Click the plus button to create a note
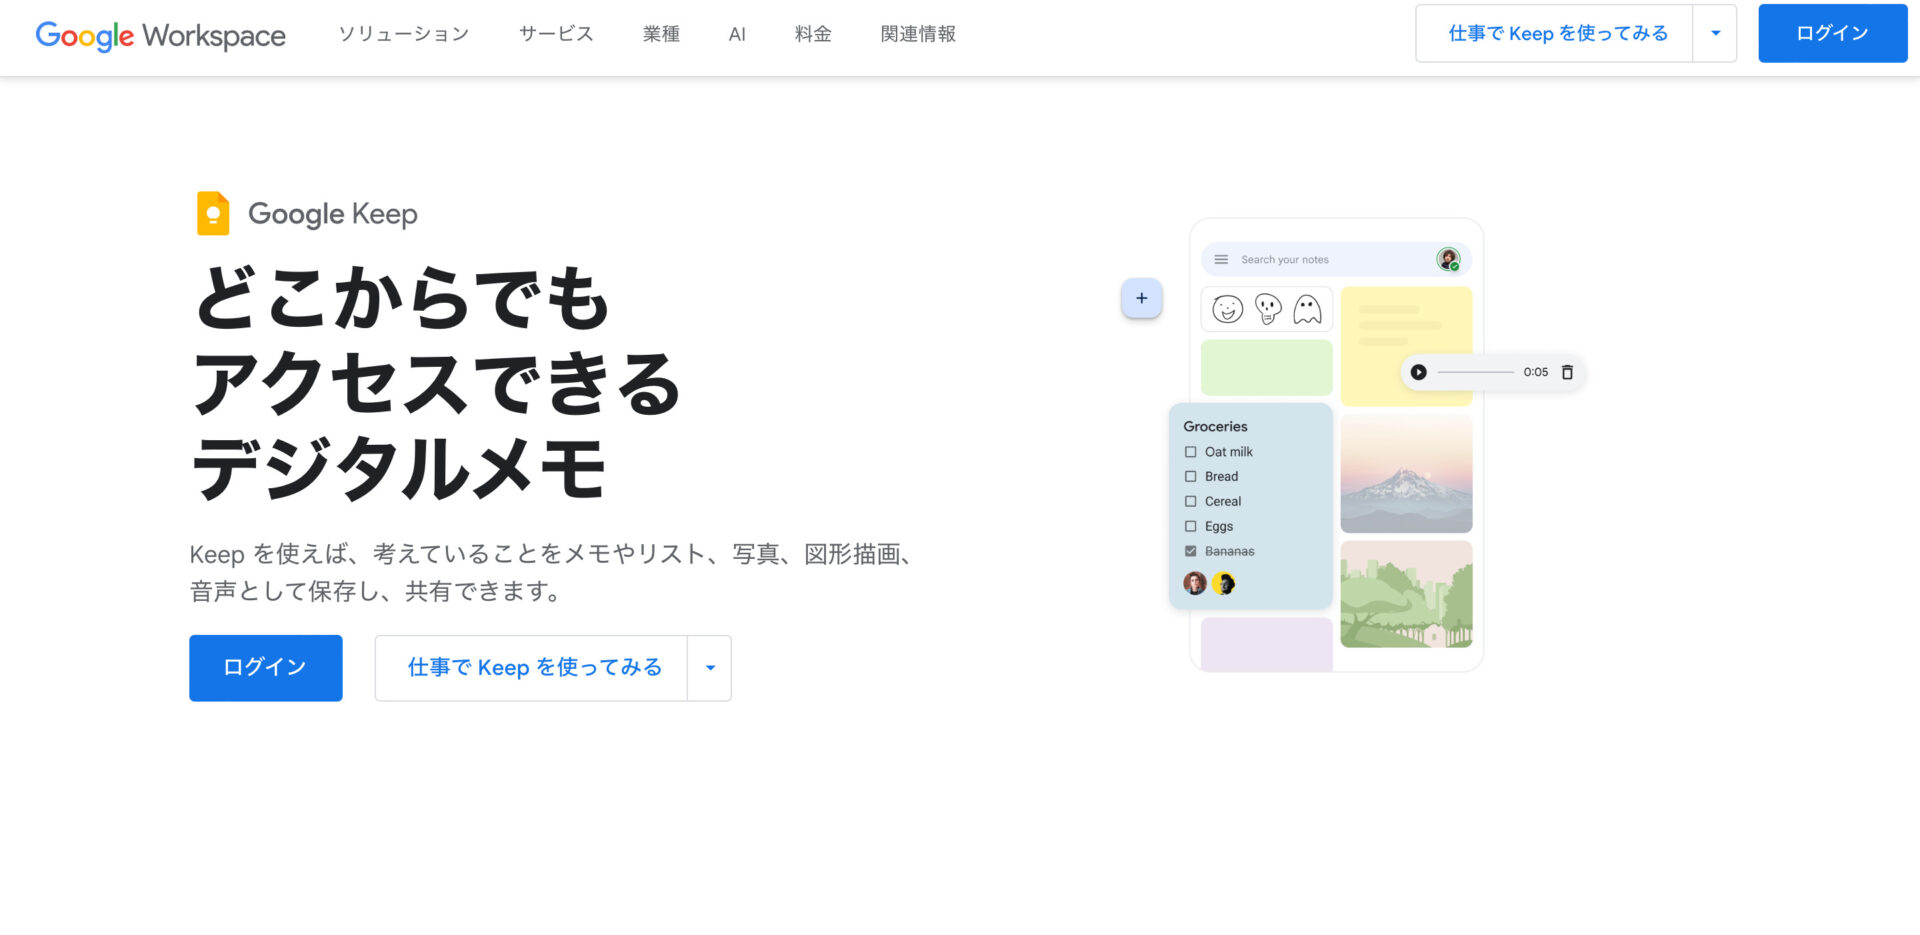The width and height of the screenshot is (1920, 935). tap(1141, 297)
